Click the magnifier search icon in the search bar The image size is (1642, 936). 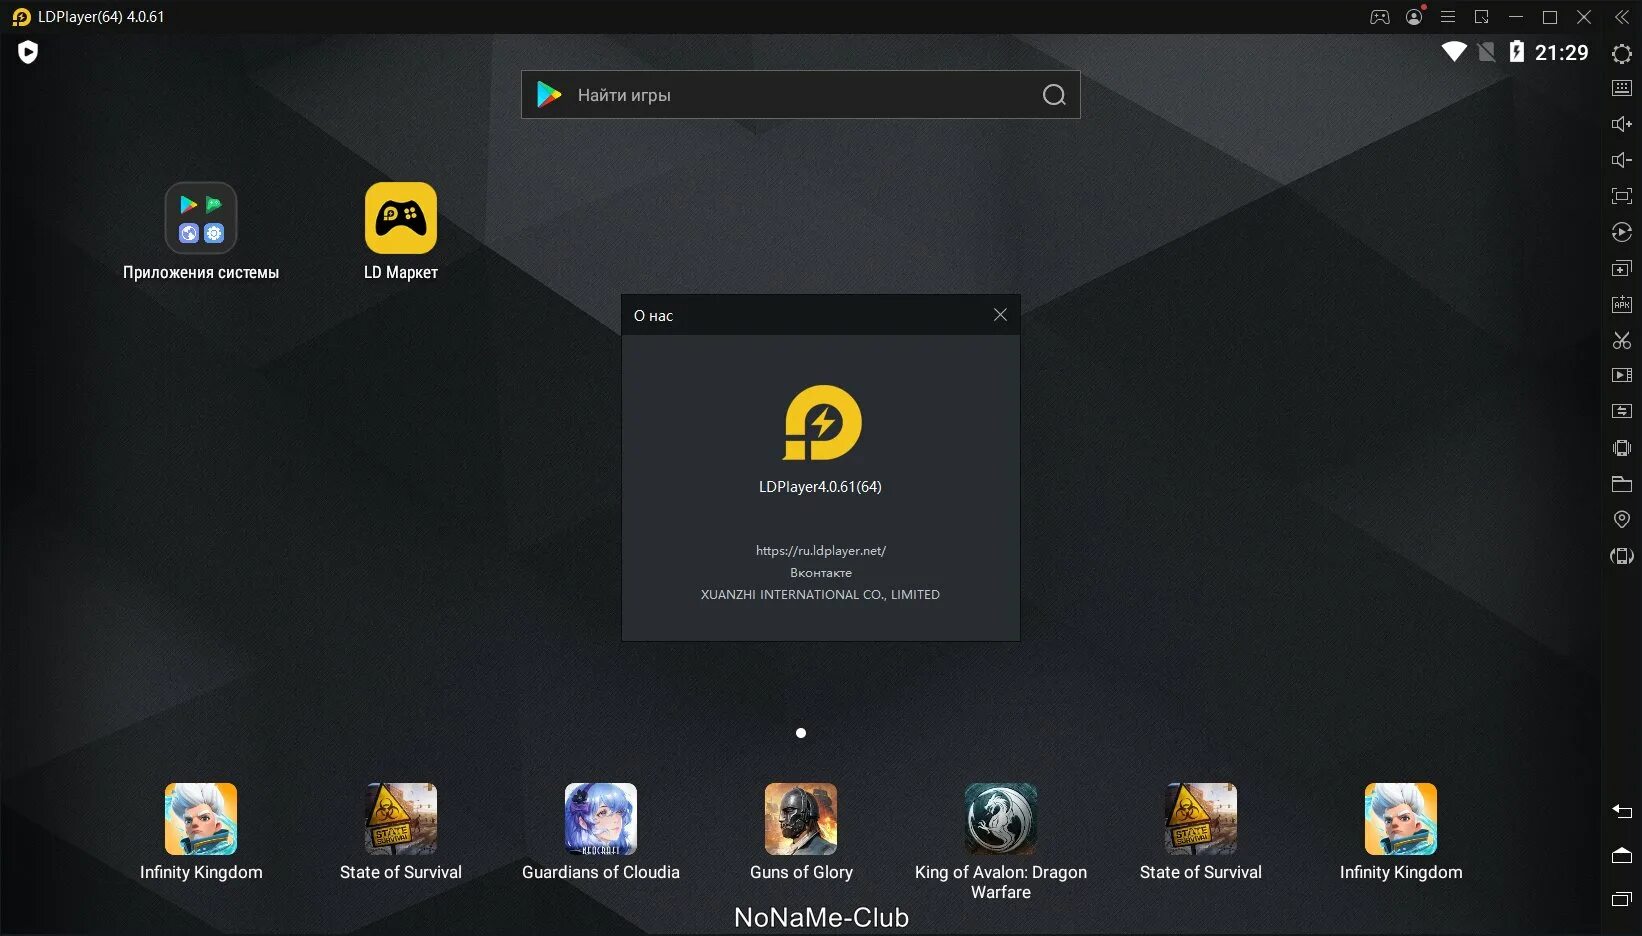(x=1054, y=95)
